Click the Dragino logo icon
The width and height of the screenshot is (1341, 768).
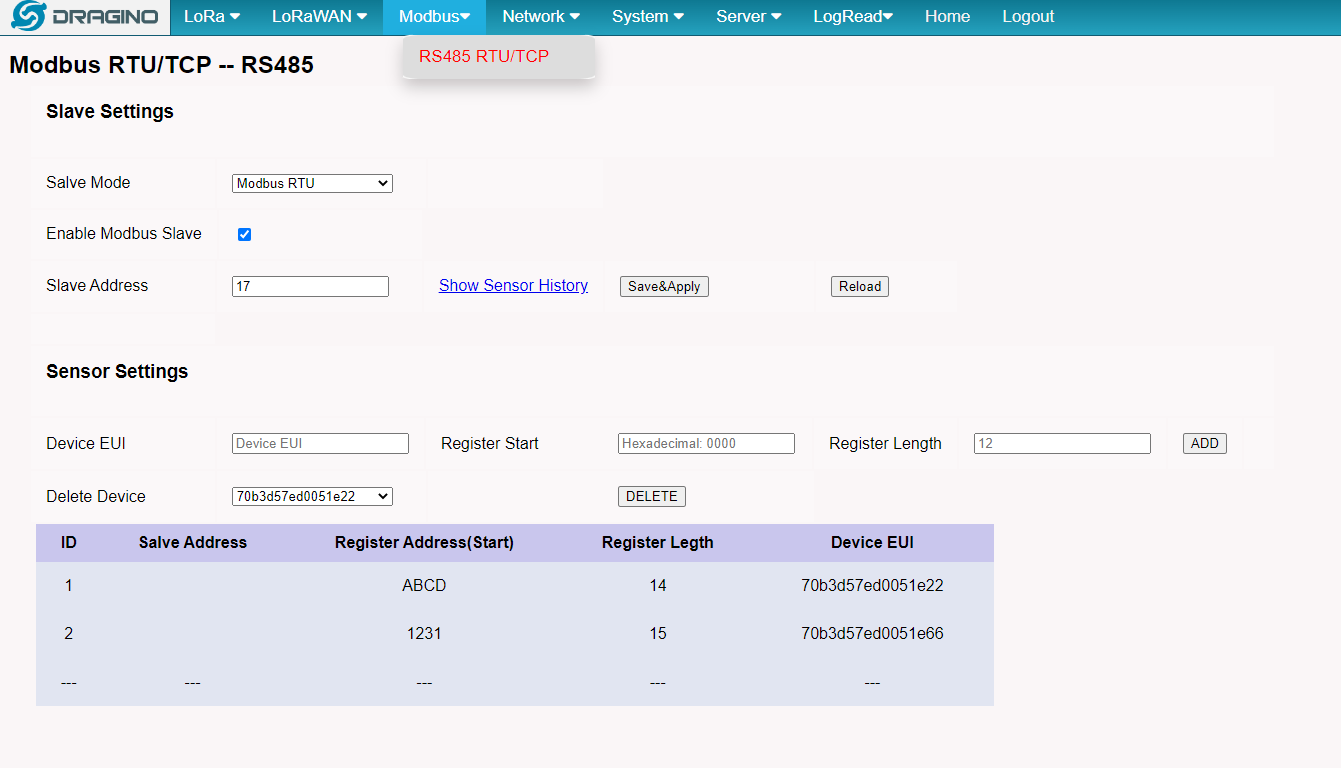[29, 17]
